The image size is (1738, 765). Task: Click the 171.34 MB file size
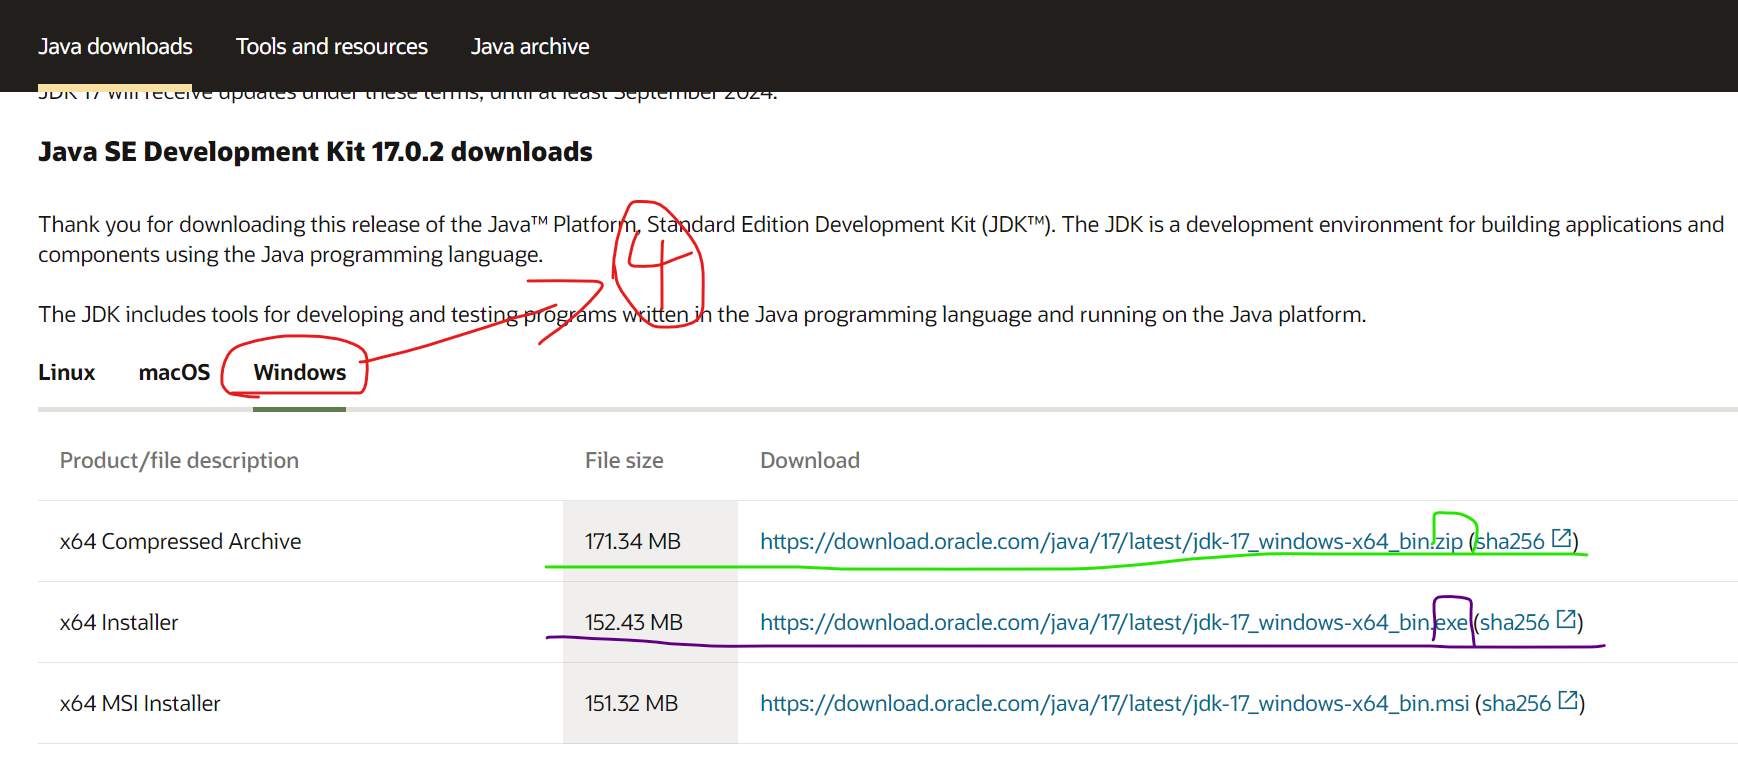(633, 541)
